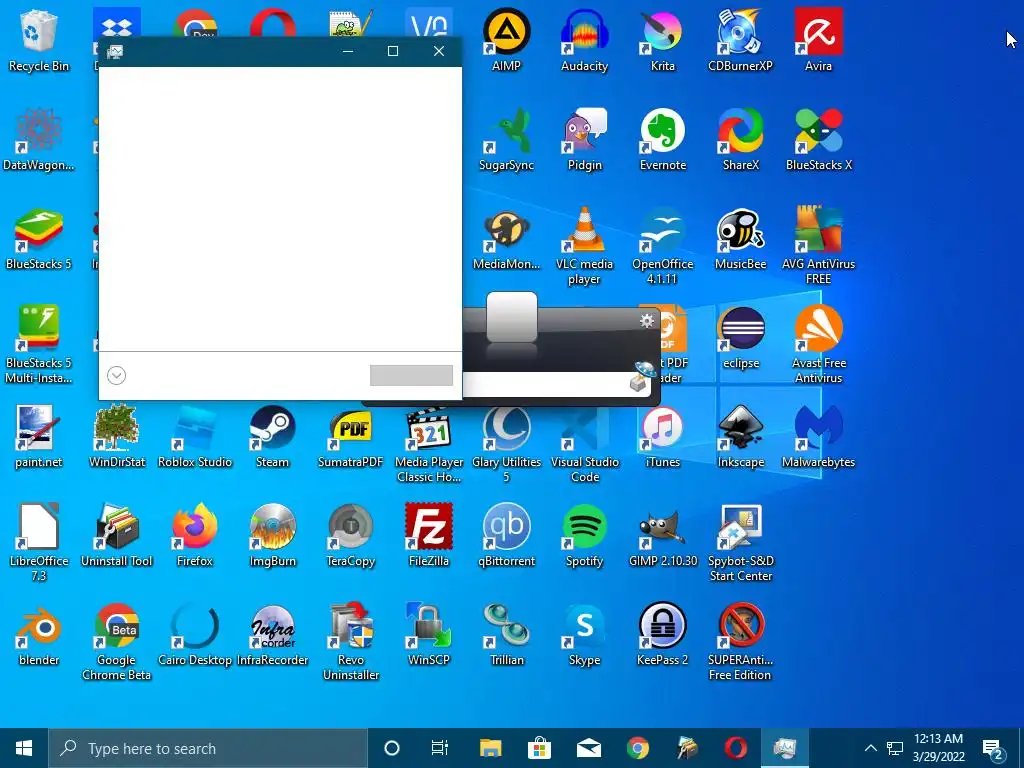Open SugarSync desktop icon

click(506, 138)
